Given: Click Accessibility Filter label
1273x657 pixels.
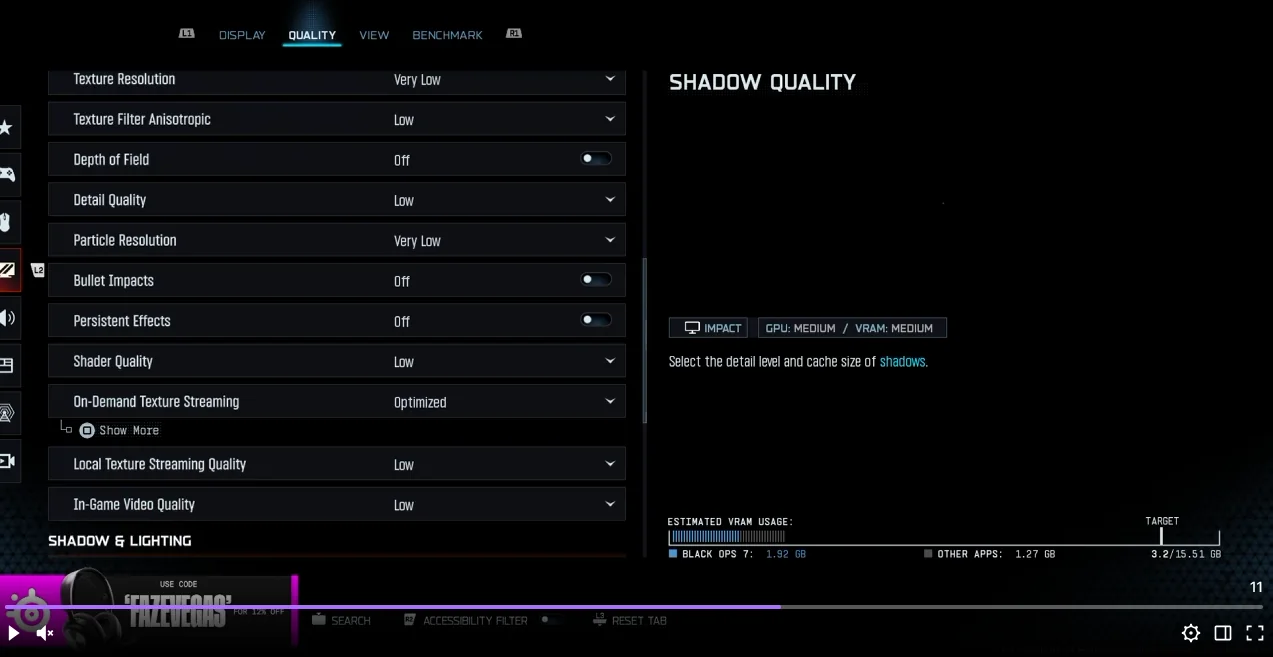Looking at the screenshot, I should click(x=475, y=621).
